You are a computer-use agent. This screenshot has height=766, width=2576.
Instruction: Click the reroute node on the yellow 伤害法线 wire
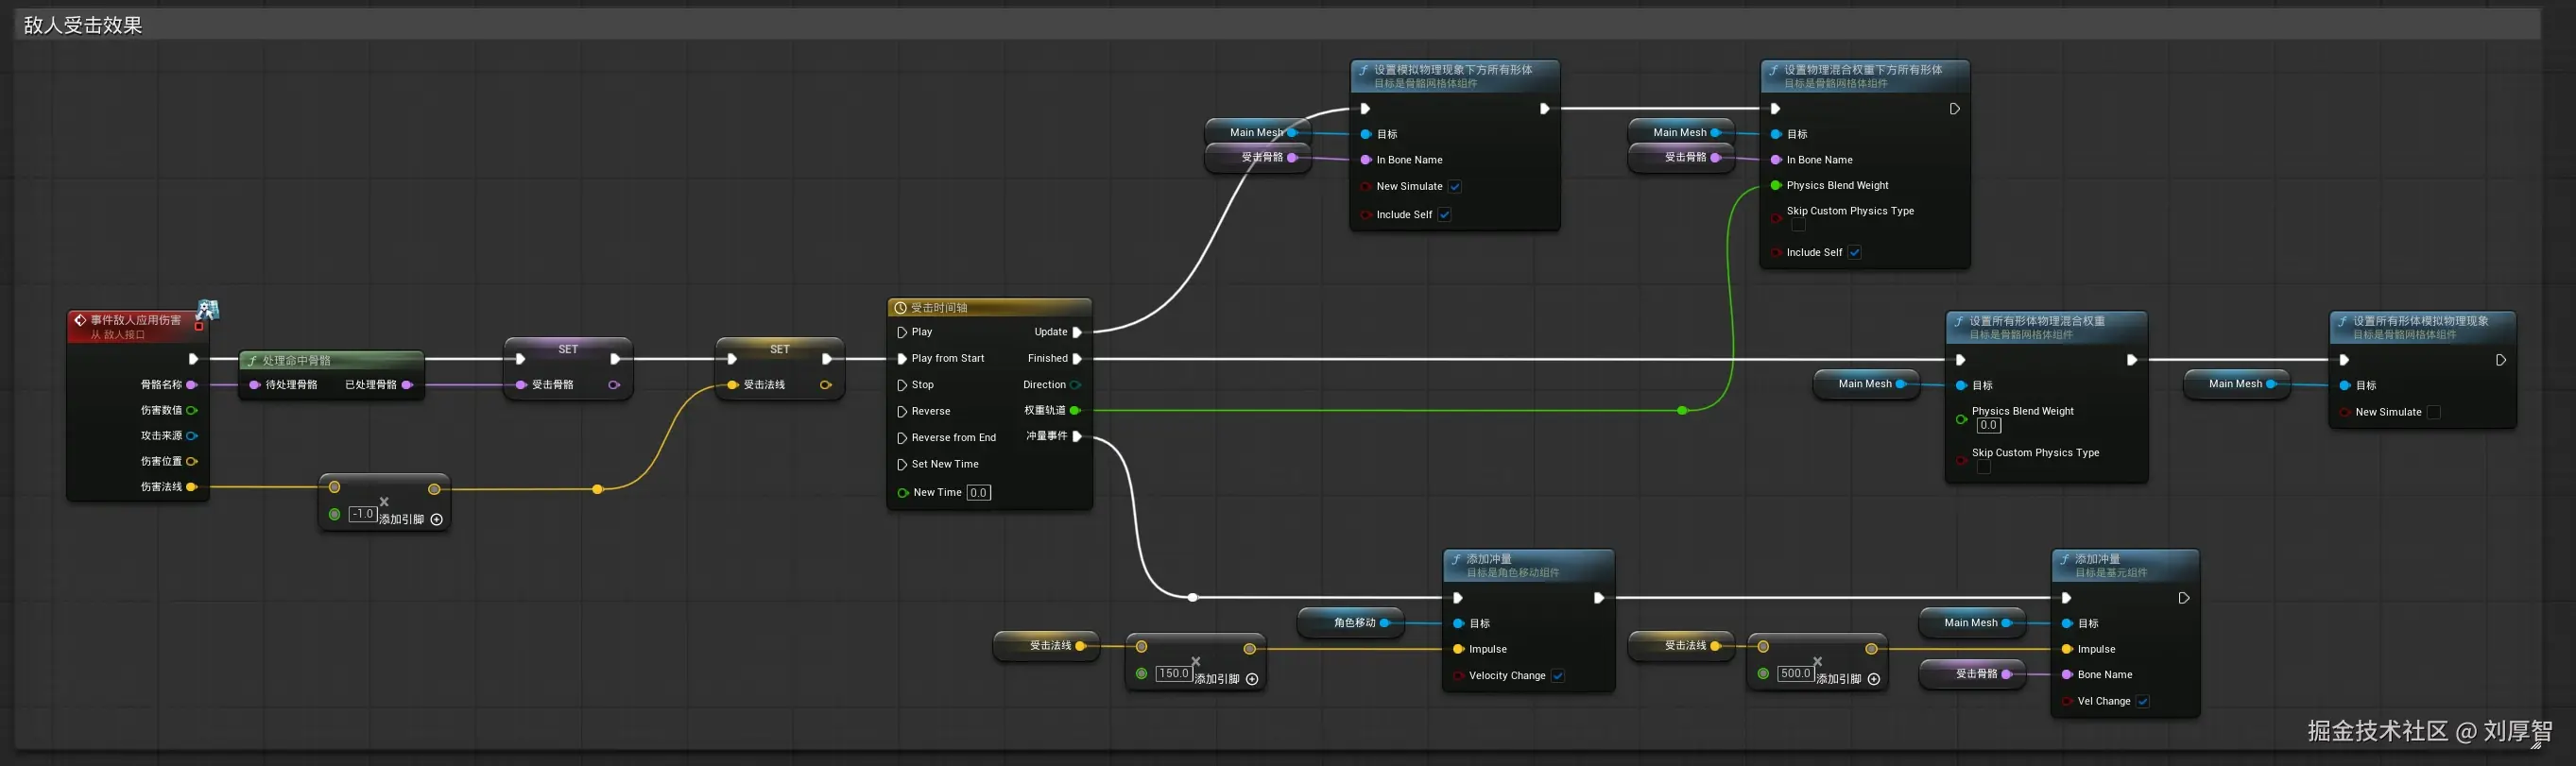pyautogui.click(x=597, y=489)
